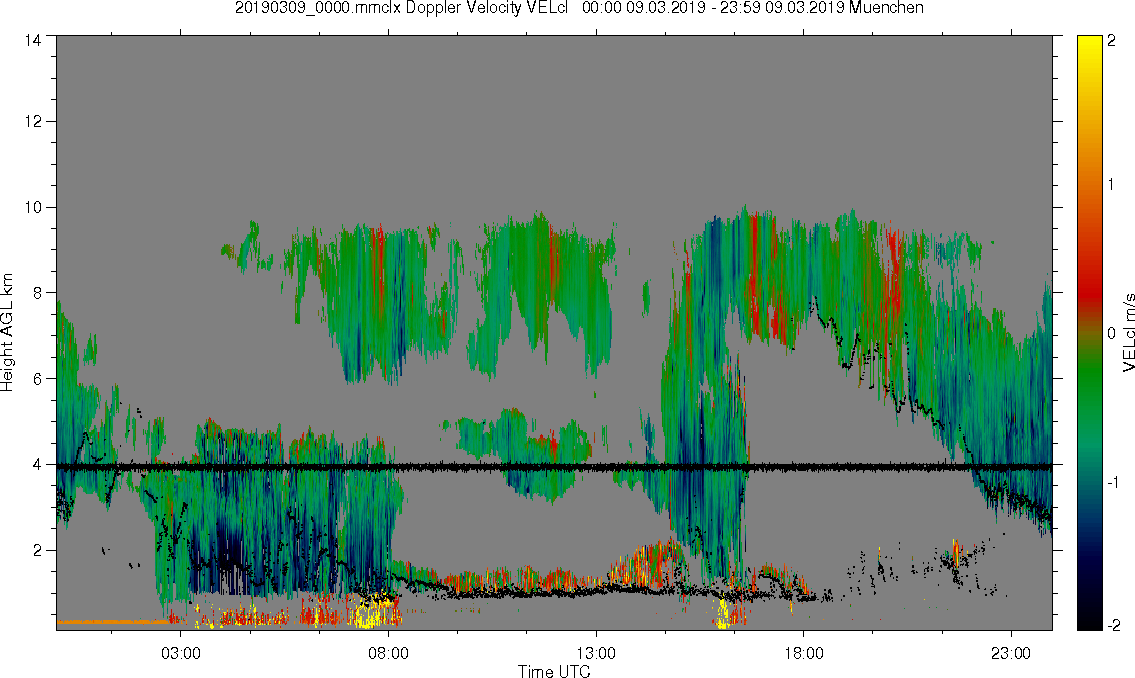Click the 12 label on the height axis
Image resolution: width=1135 pixels, height=678 pixels.
[x=33, y=122]
